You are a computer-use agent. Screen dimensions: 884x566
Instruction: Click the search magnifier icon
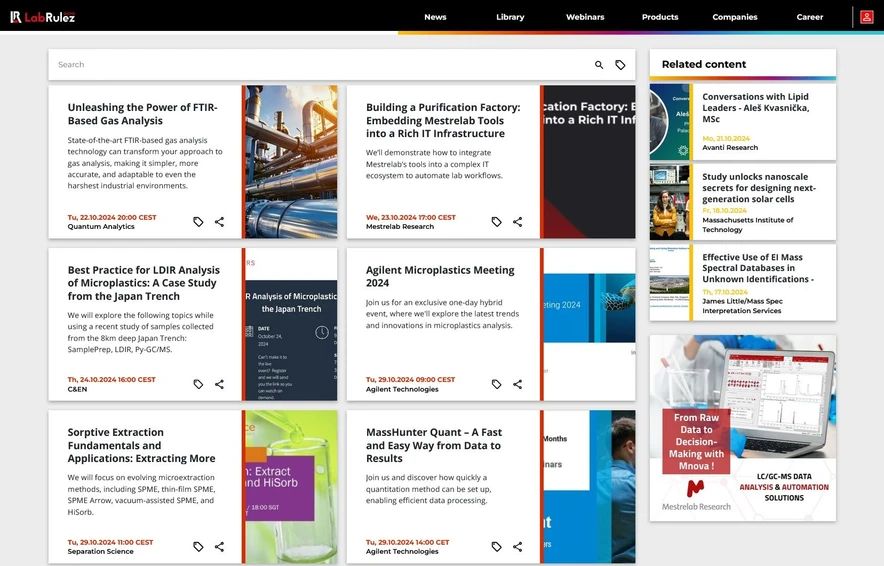pyautogui.click(x=599, y=65)
